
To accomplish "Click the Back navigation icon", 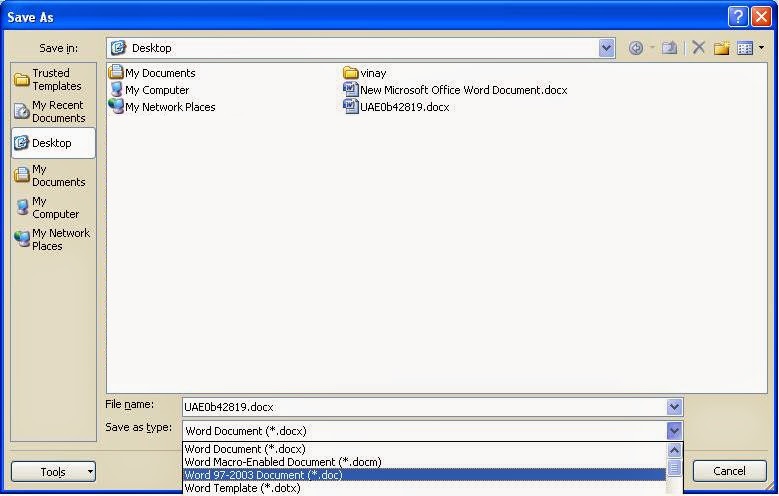I will click(x=635, y=48).
